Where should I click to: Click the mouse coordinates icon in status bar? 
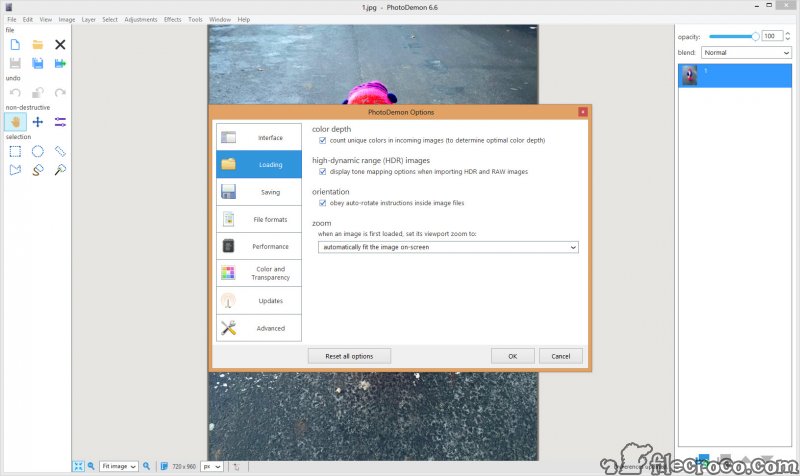coord(237,466)
